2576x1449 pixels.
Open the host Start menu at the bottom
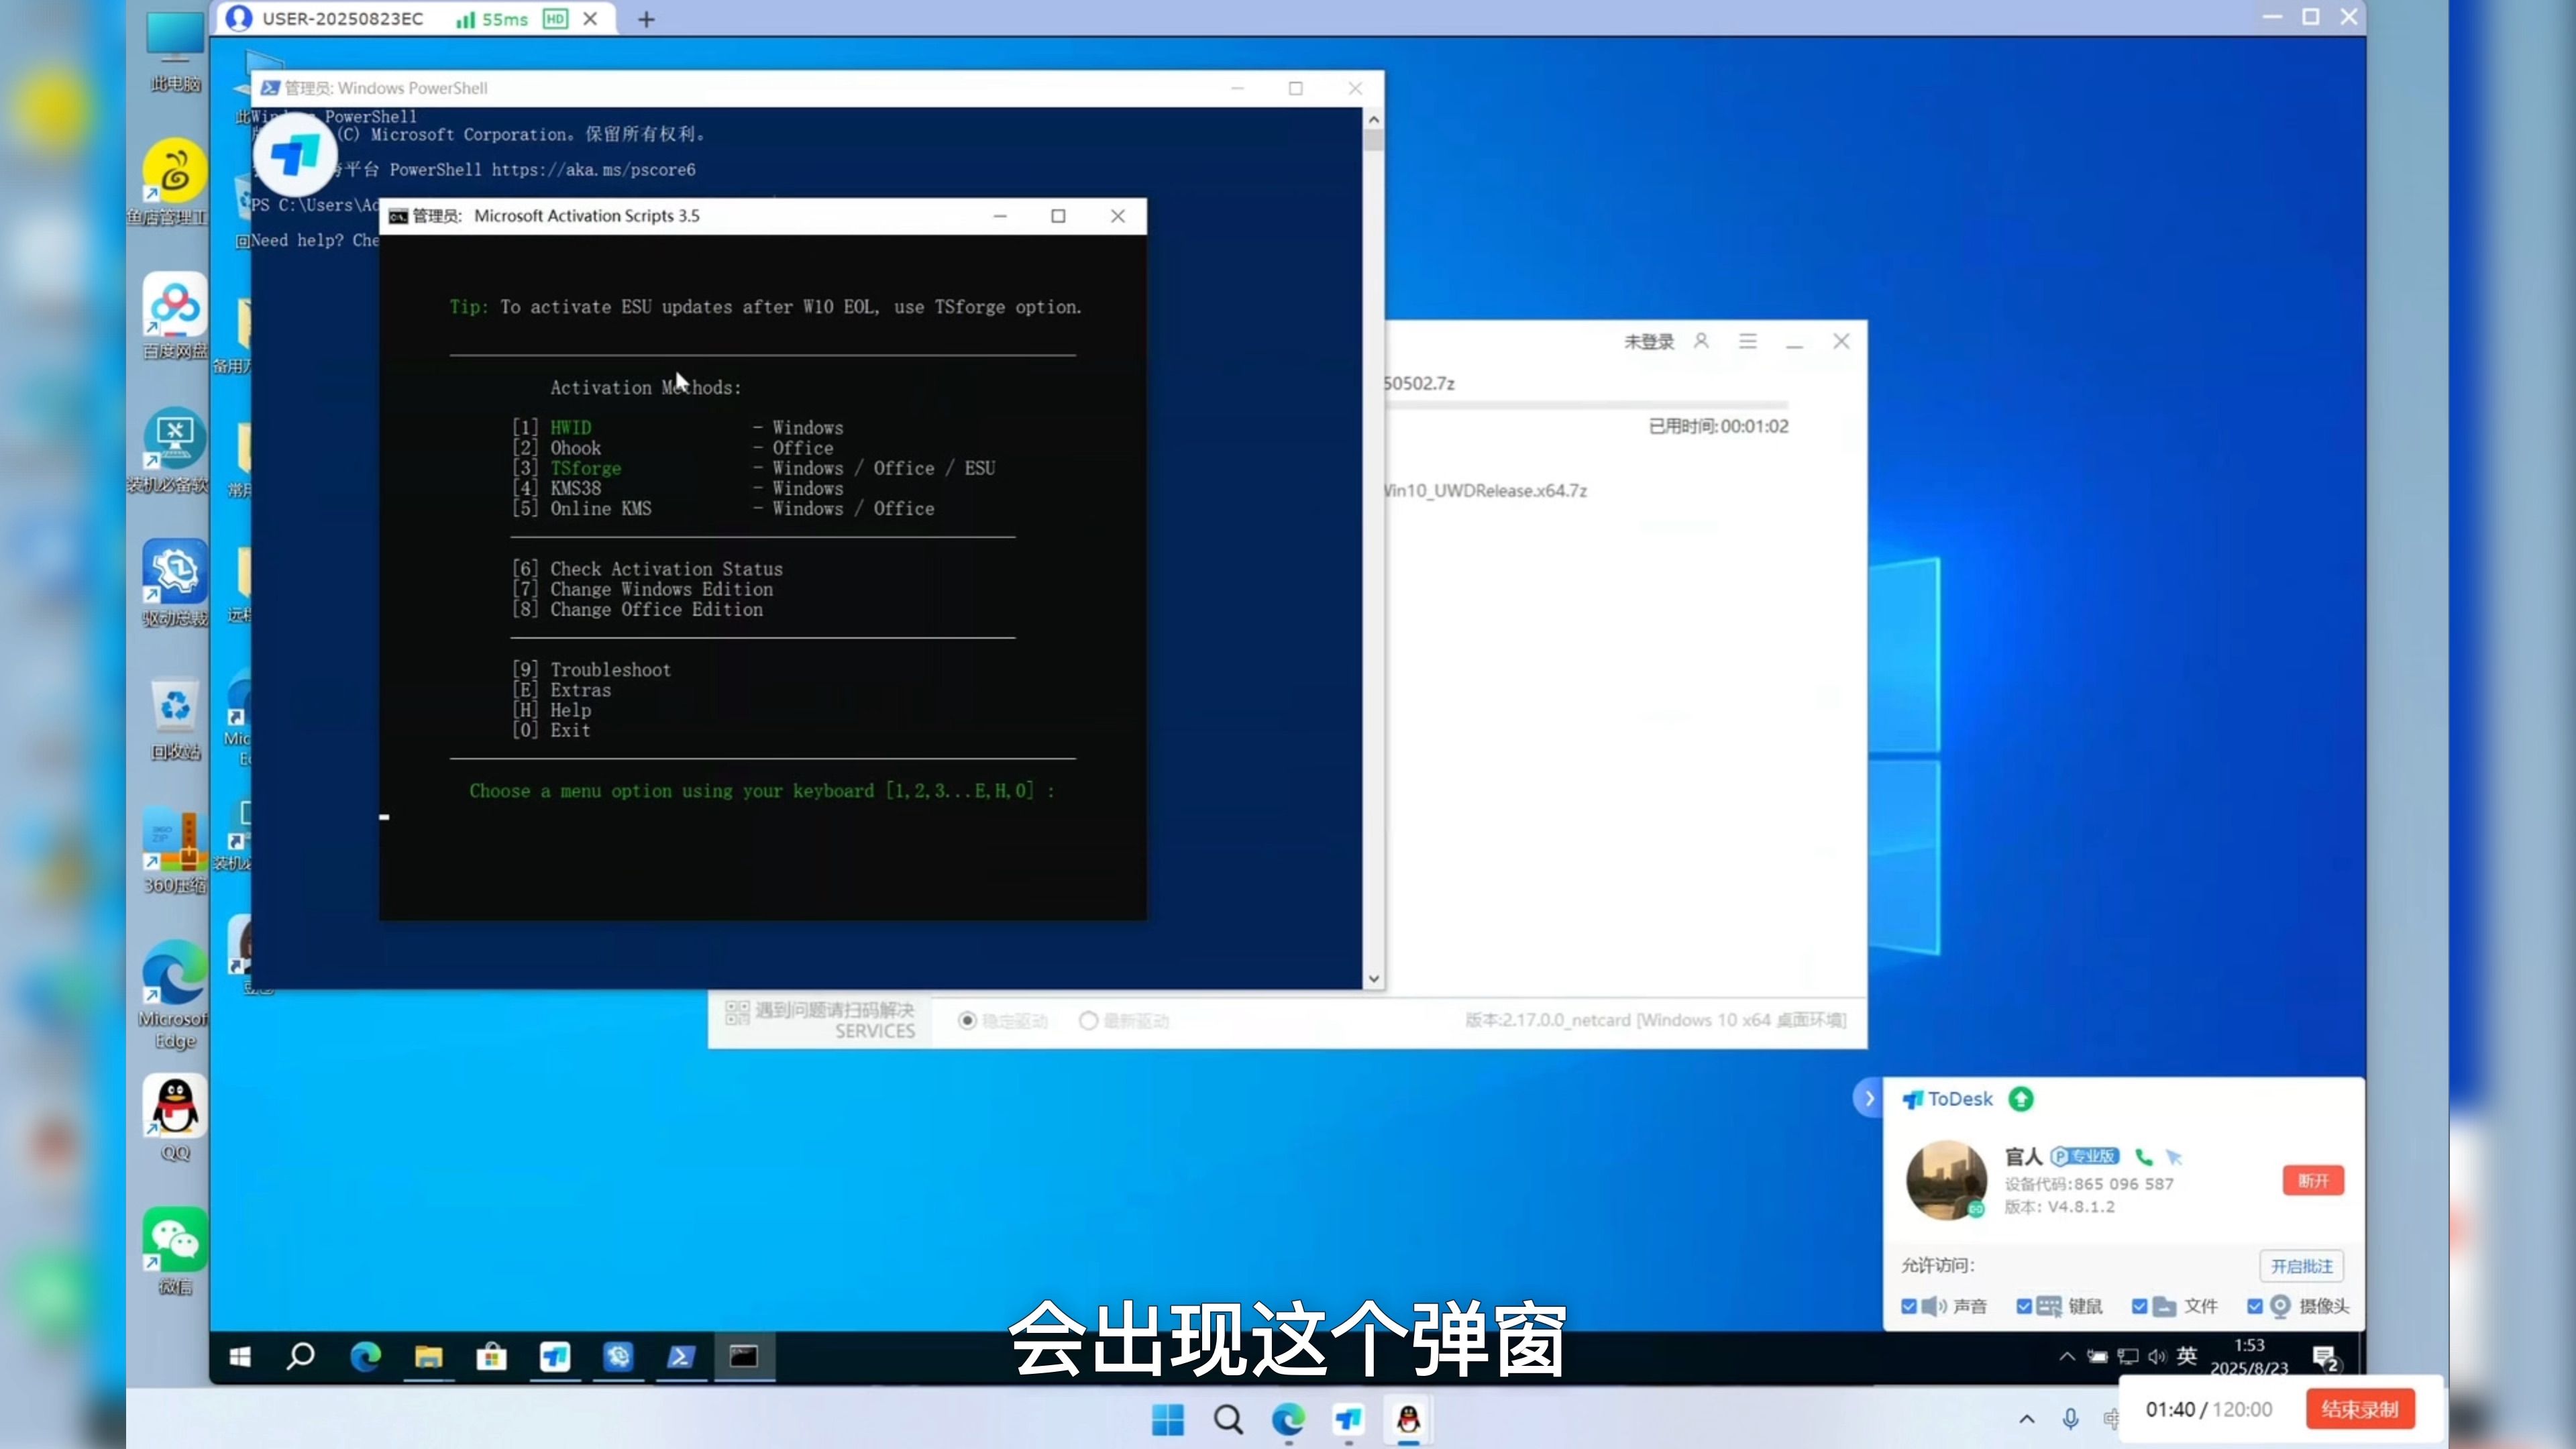pyautogui.click(x=1167, y=1419)
